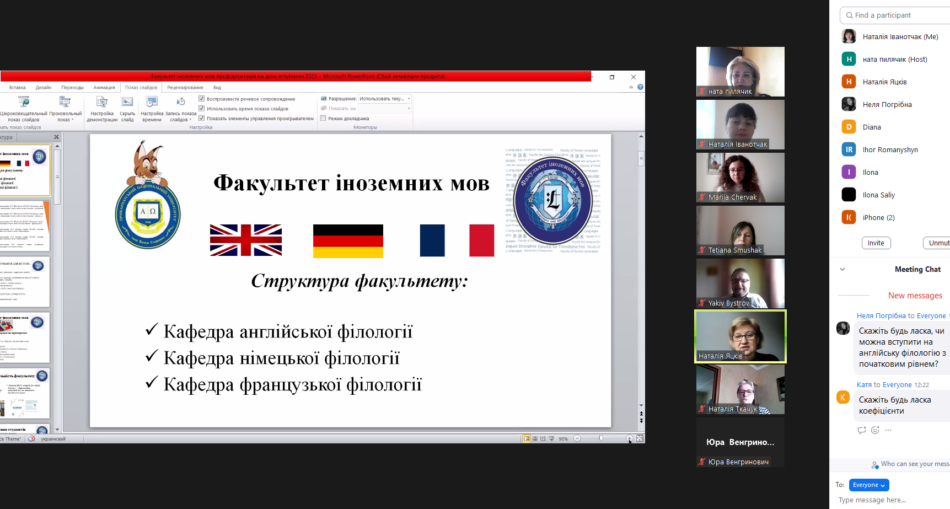Click the search icon in participant finder

click(x=847, y=15)
